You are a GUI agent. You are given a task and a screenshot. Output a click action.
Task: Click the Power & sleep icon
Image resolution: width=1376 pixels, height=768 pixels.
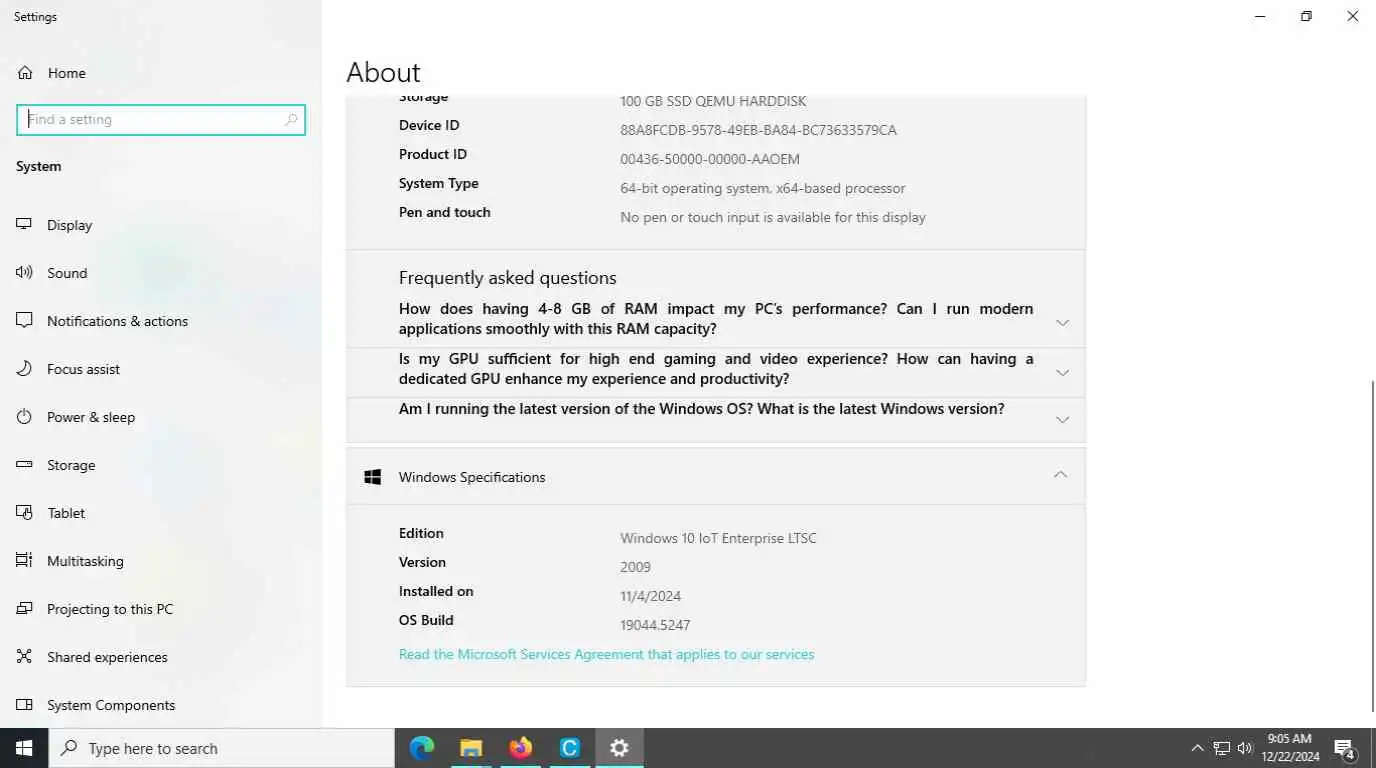(25, 417)
